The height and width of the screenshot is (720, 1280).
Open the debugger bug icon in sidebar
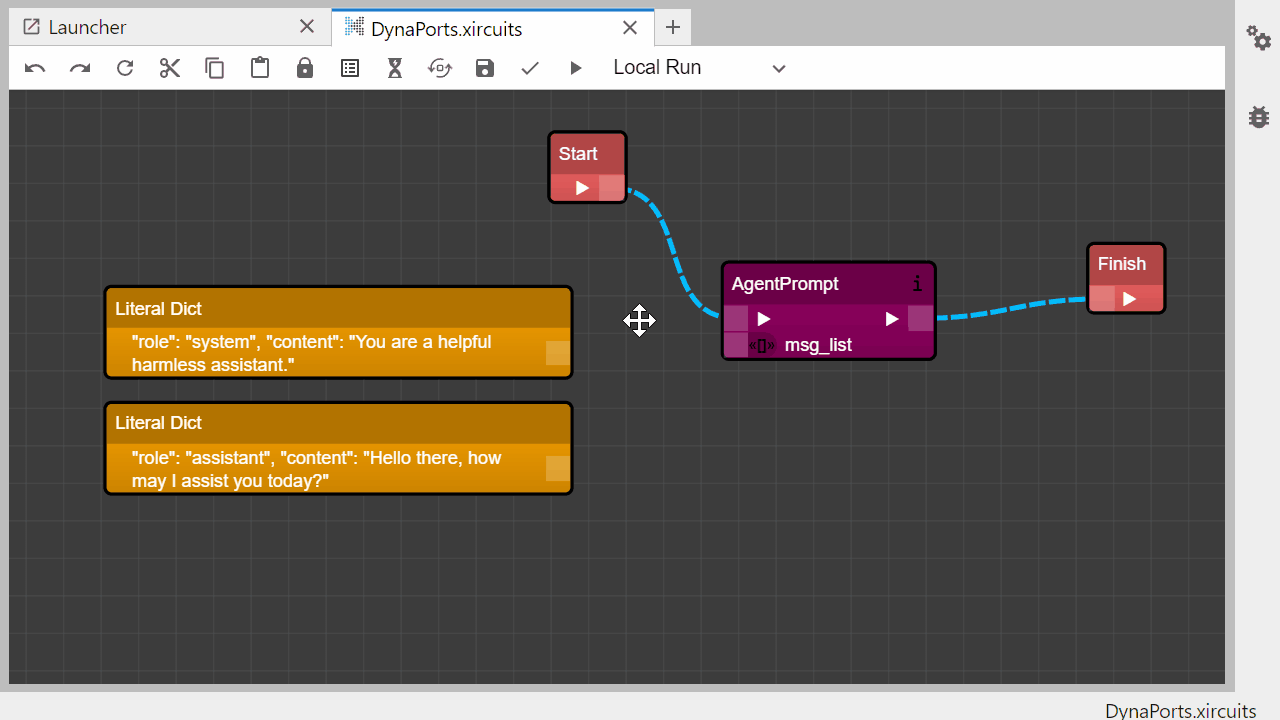coord(1258,117)
